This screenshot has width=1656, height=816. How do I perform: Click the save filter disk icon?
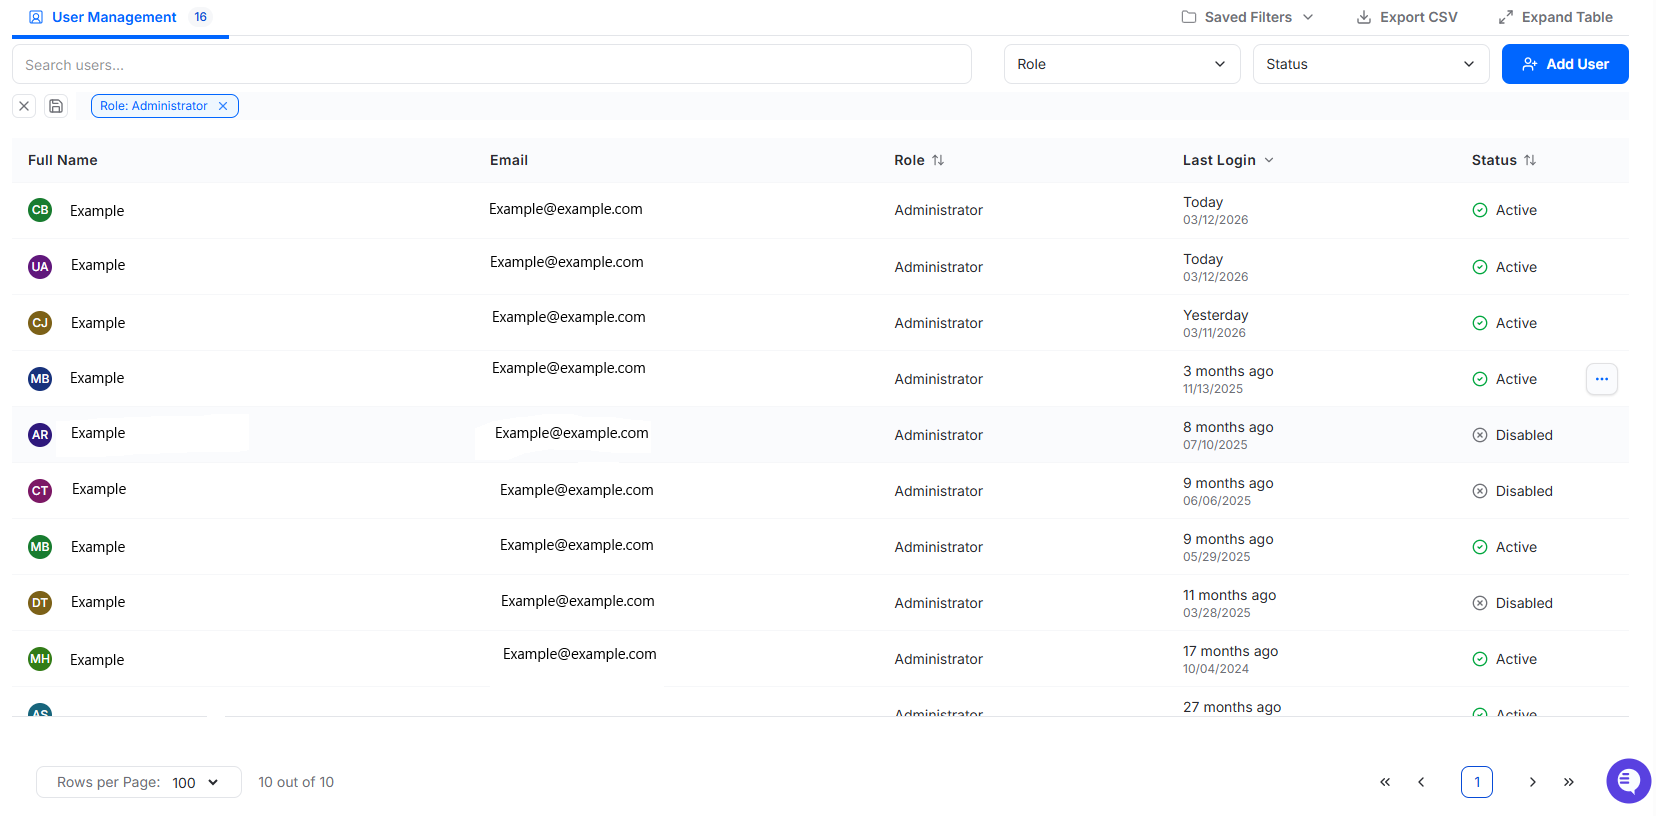point(56,106)
